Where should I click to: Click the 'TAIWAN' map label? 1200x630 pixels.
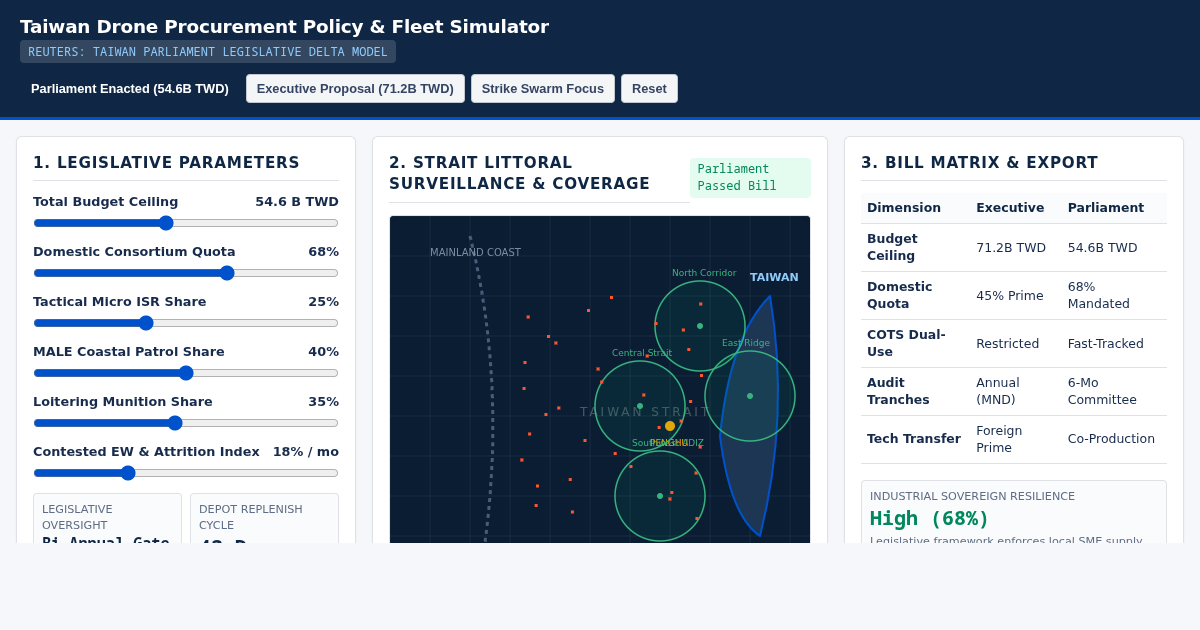[774, 277]
